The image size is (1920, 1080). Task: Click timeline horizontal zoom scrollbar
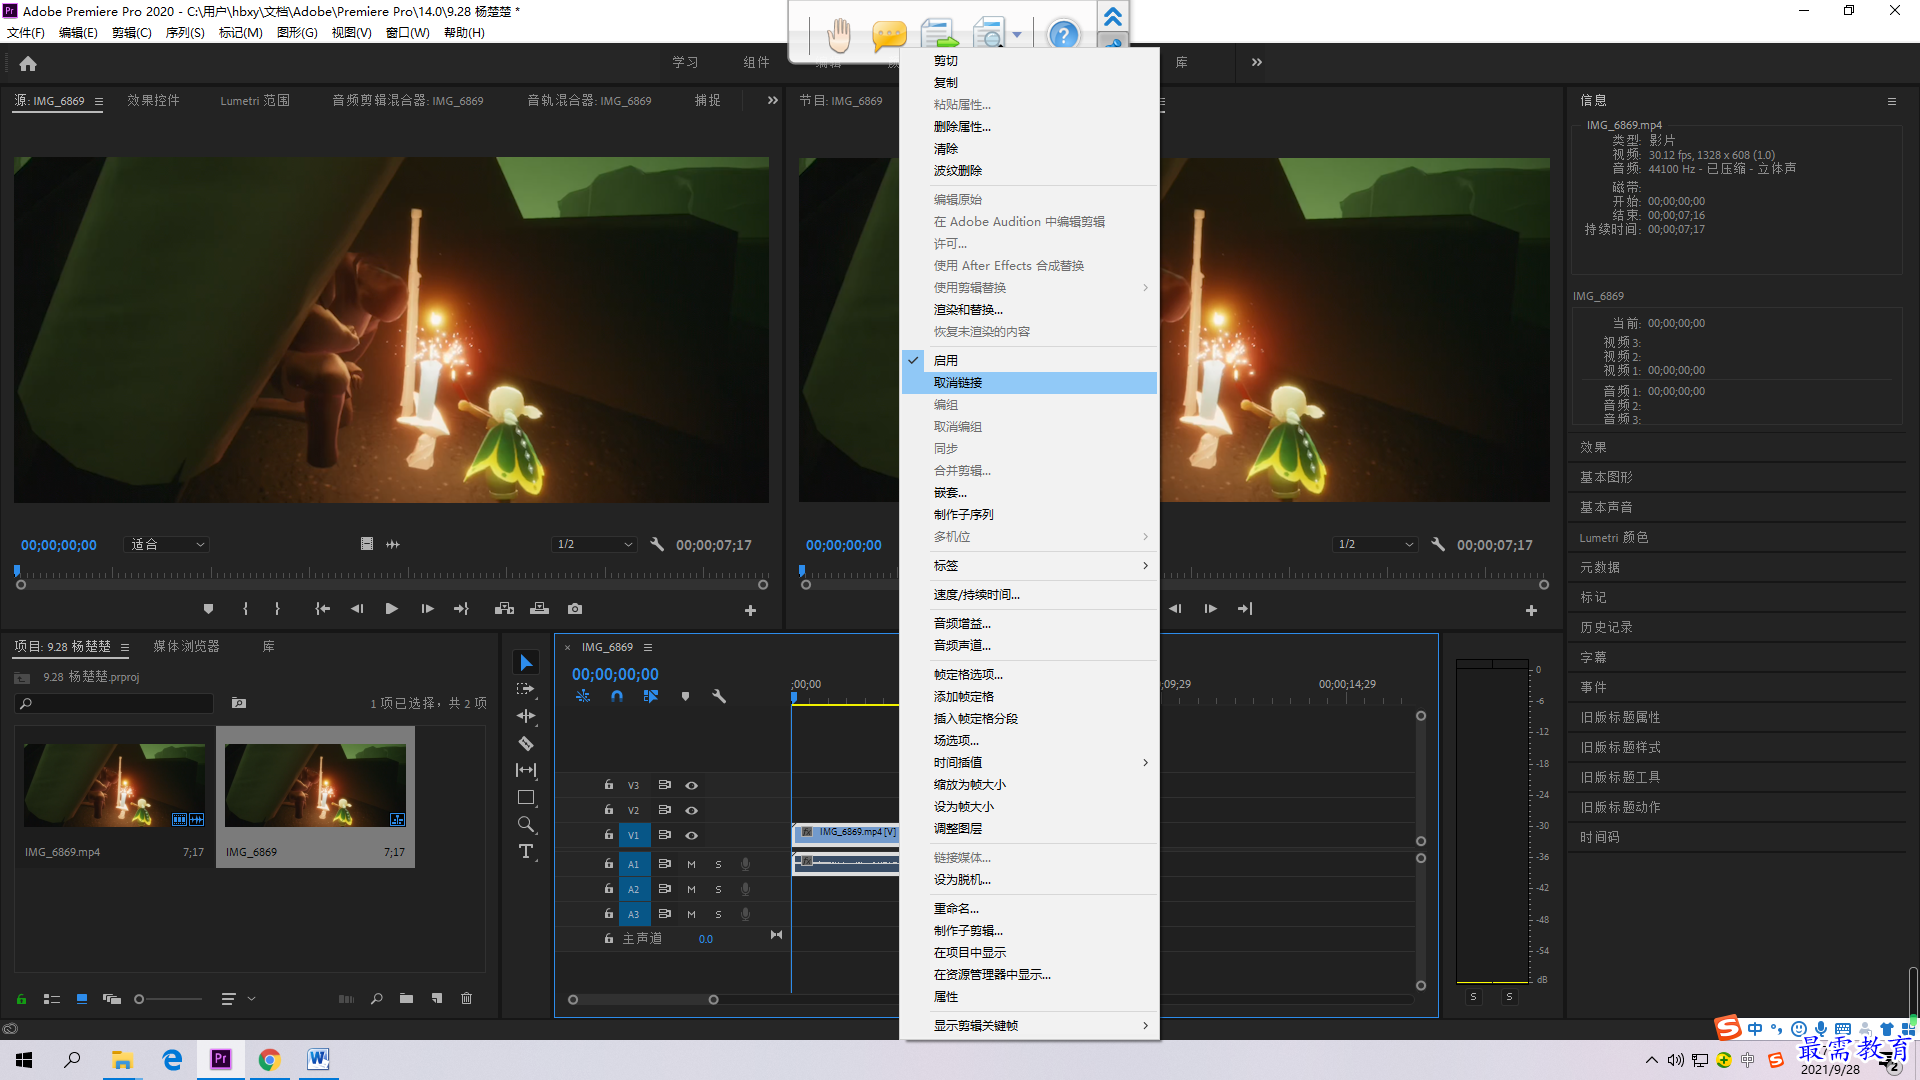(643, 1000)
